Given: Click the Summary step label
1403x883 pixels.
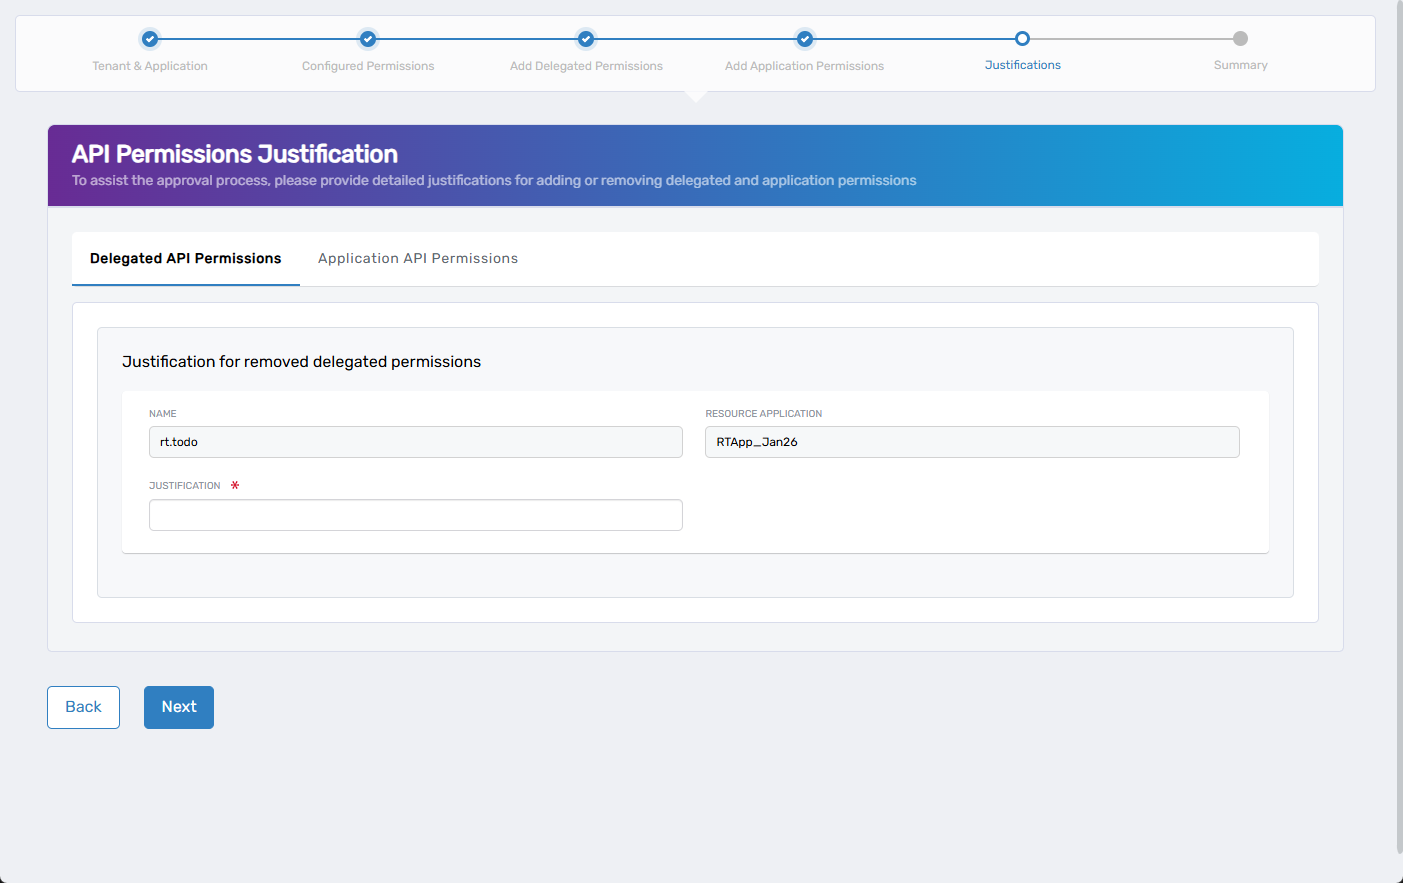Looking at the screenshot, I should [1240, 64].
